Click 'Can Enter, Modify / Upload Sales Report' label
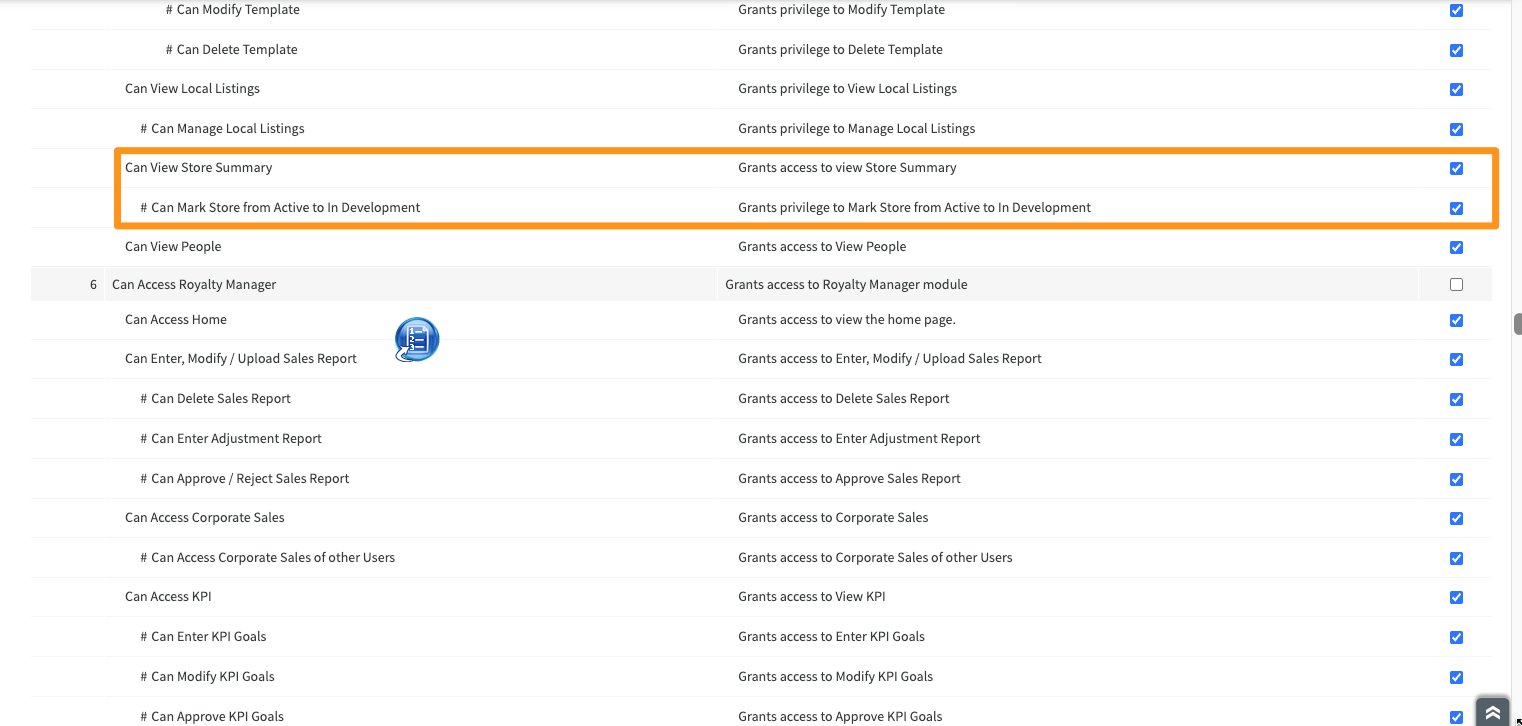 241,359
